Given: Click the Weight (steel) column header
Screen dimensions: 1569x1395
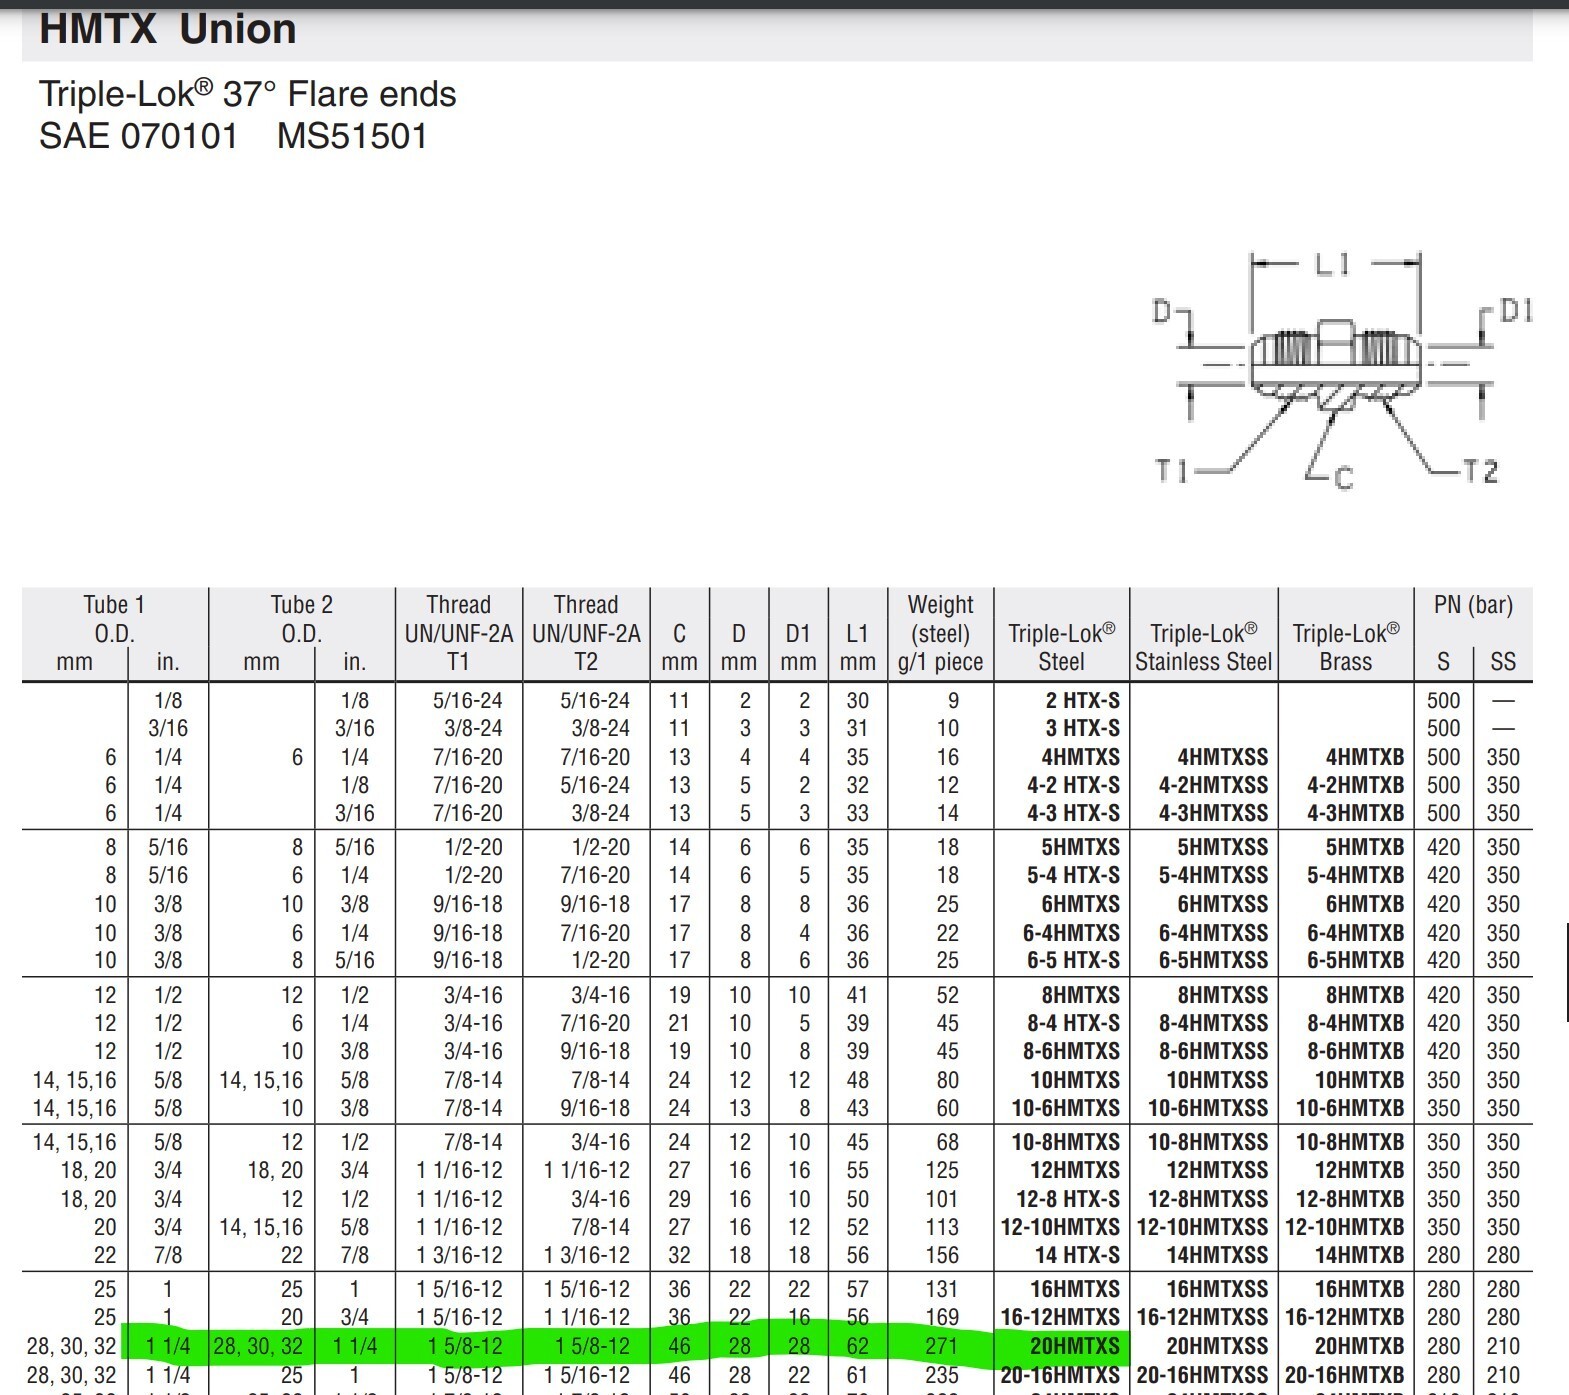Looking at the screenshot, I should coord(941,633).
